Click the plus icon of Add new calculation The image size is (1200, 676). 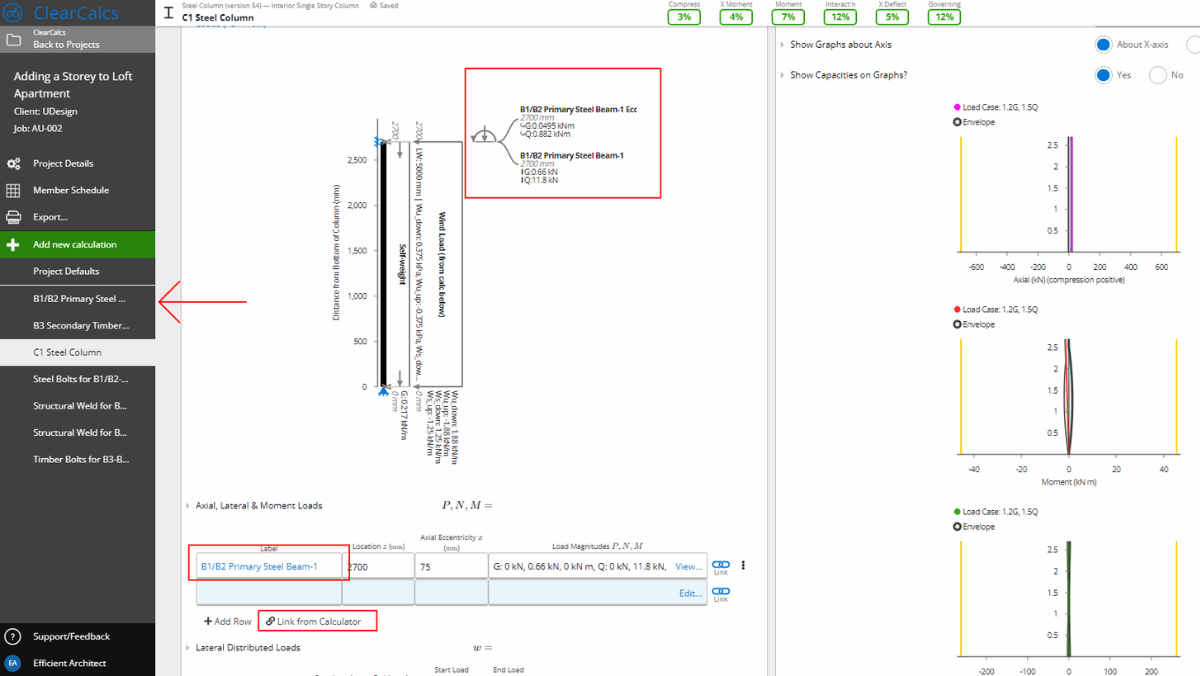[x=13, y=244]
